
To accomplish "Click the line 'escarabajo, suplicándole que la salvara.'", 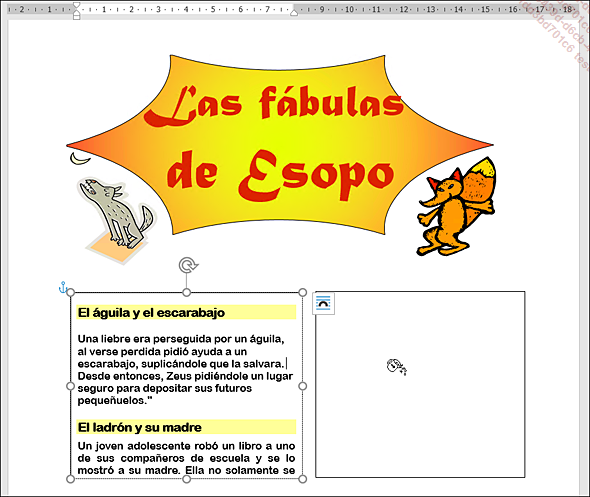I will point(181,364).
